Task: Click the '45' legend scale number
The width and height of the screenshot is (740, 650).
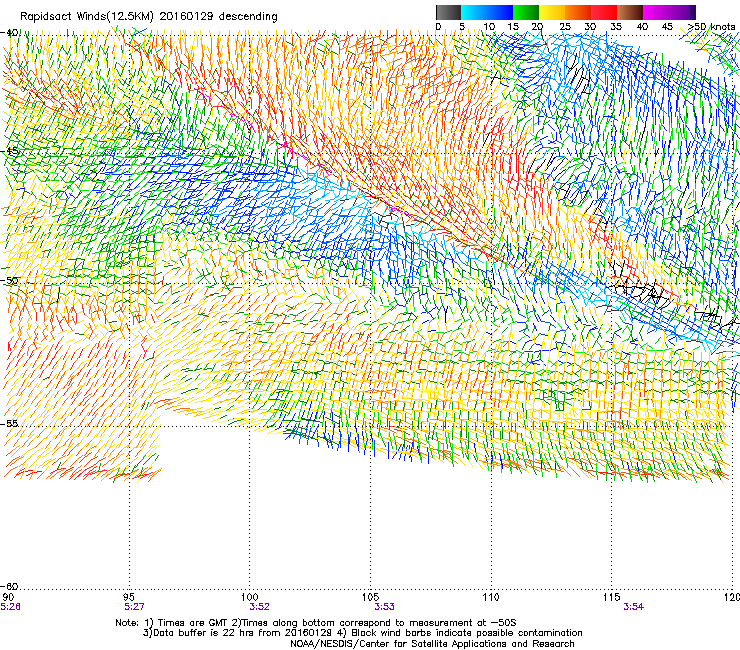Action: point(667,27)
